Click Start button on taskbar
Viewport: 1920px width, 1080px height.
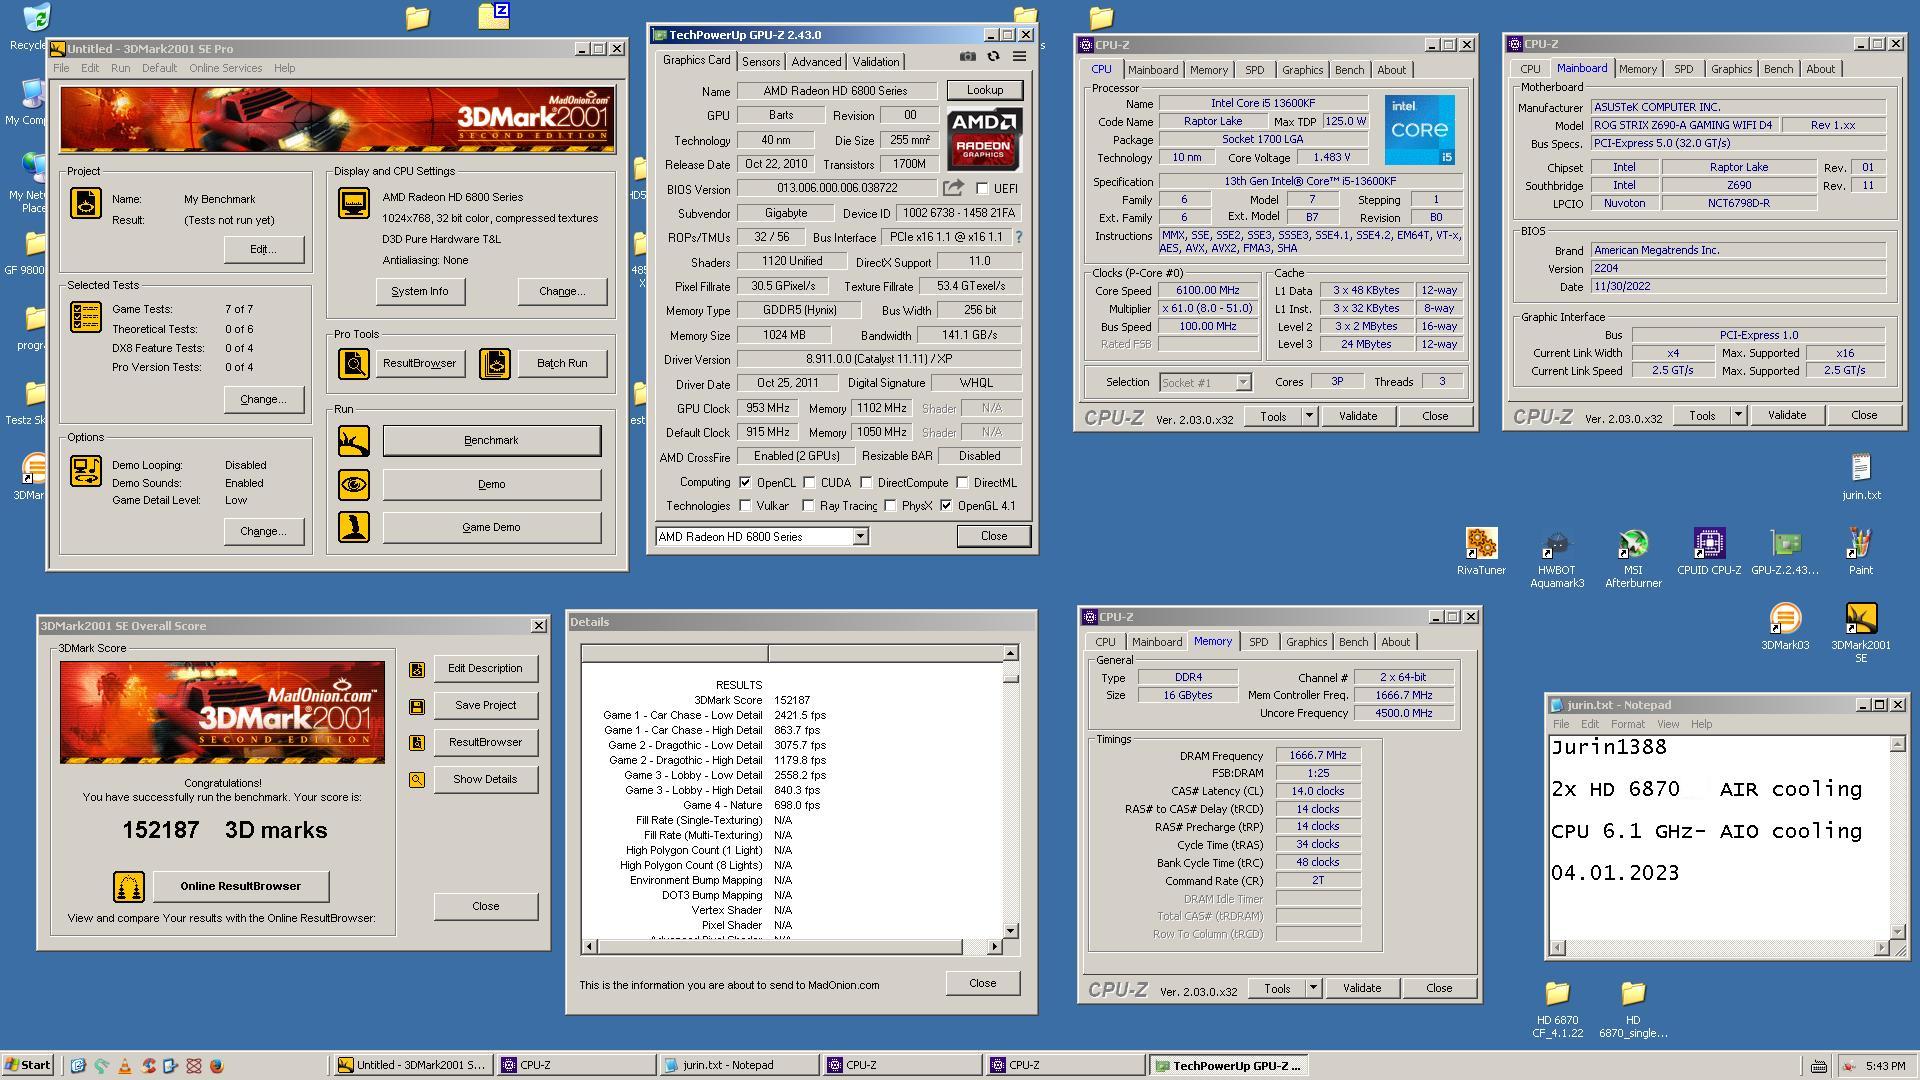[28, 1065]
